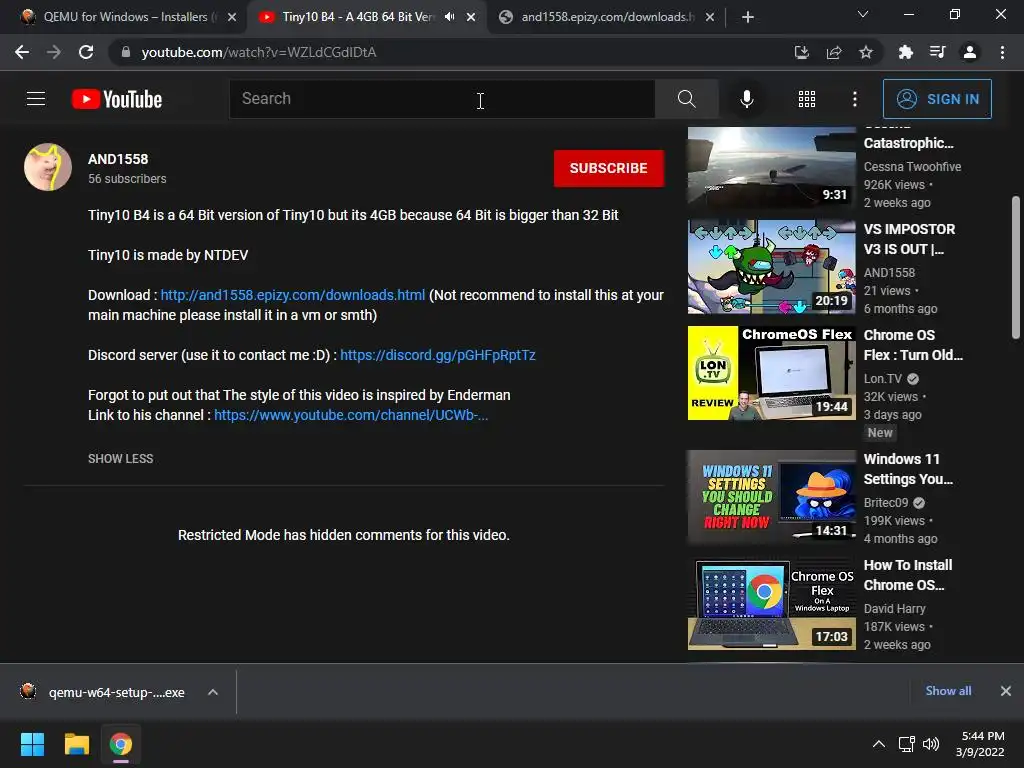Go back with browser back arrow
Viewport: 1024px width, 768px height.
click(x=22, y=52)
